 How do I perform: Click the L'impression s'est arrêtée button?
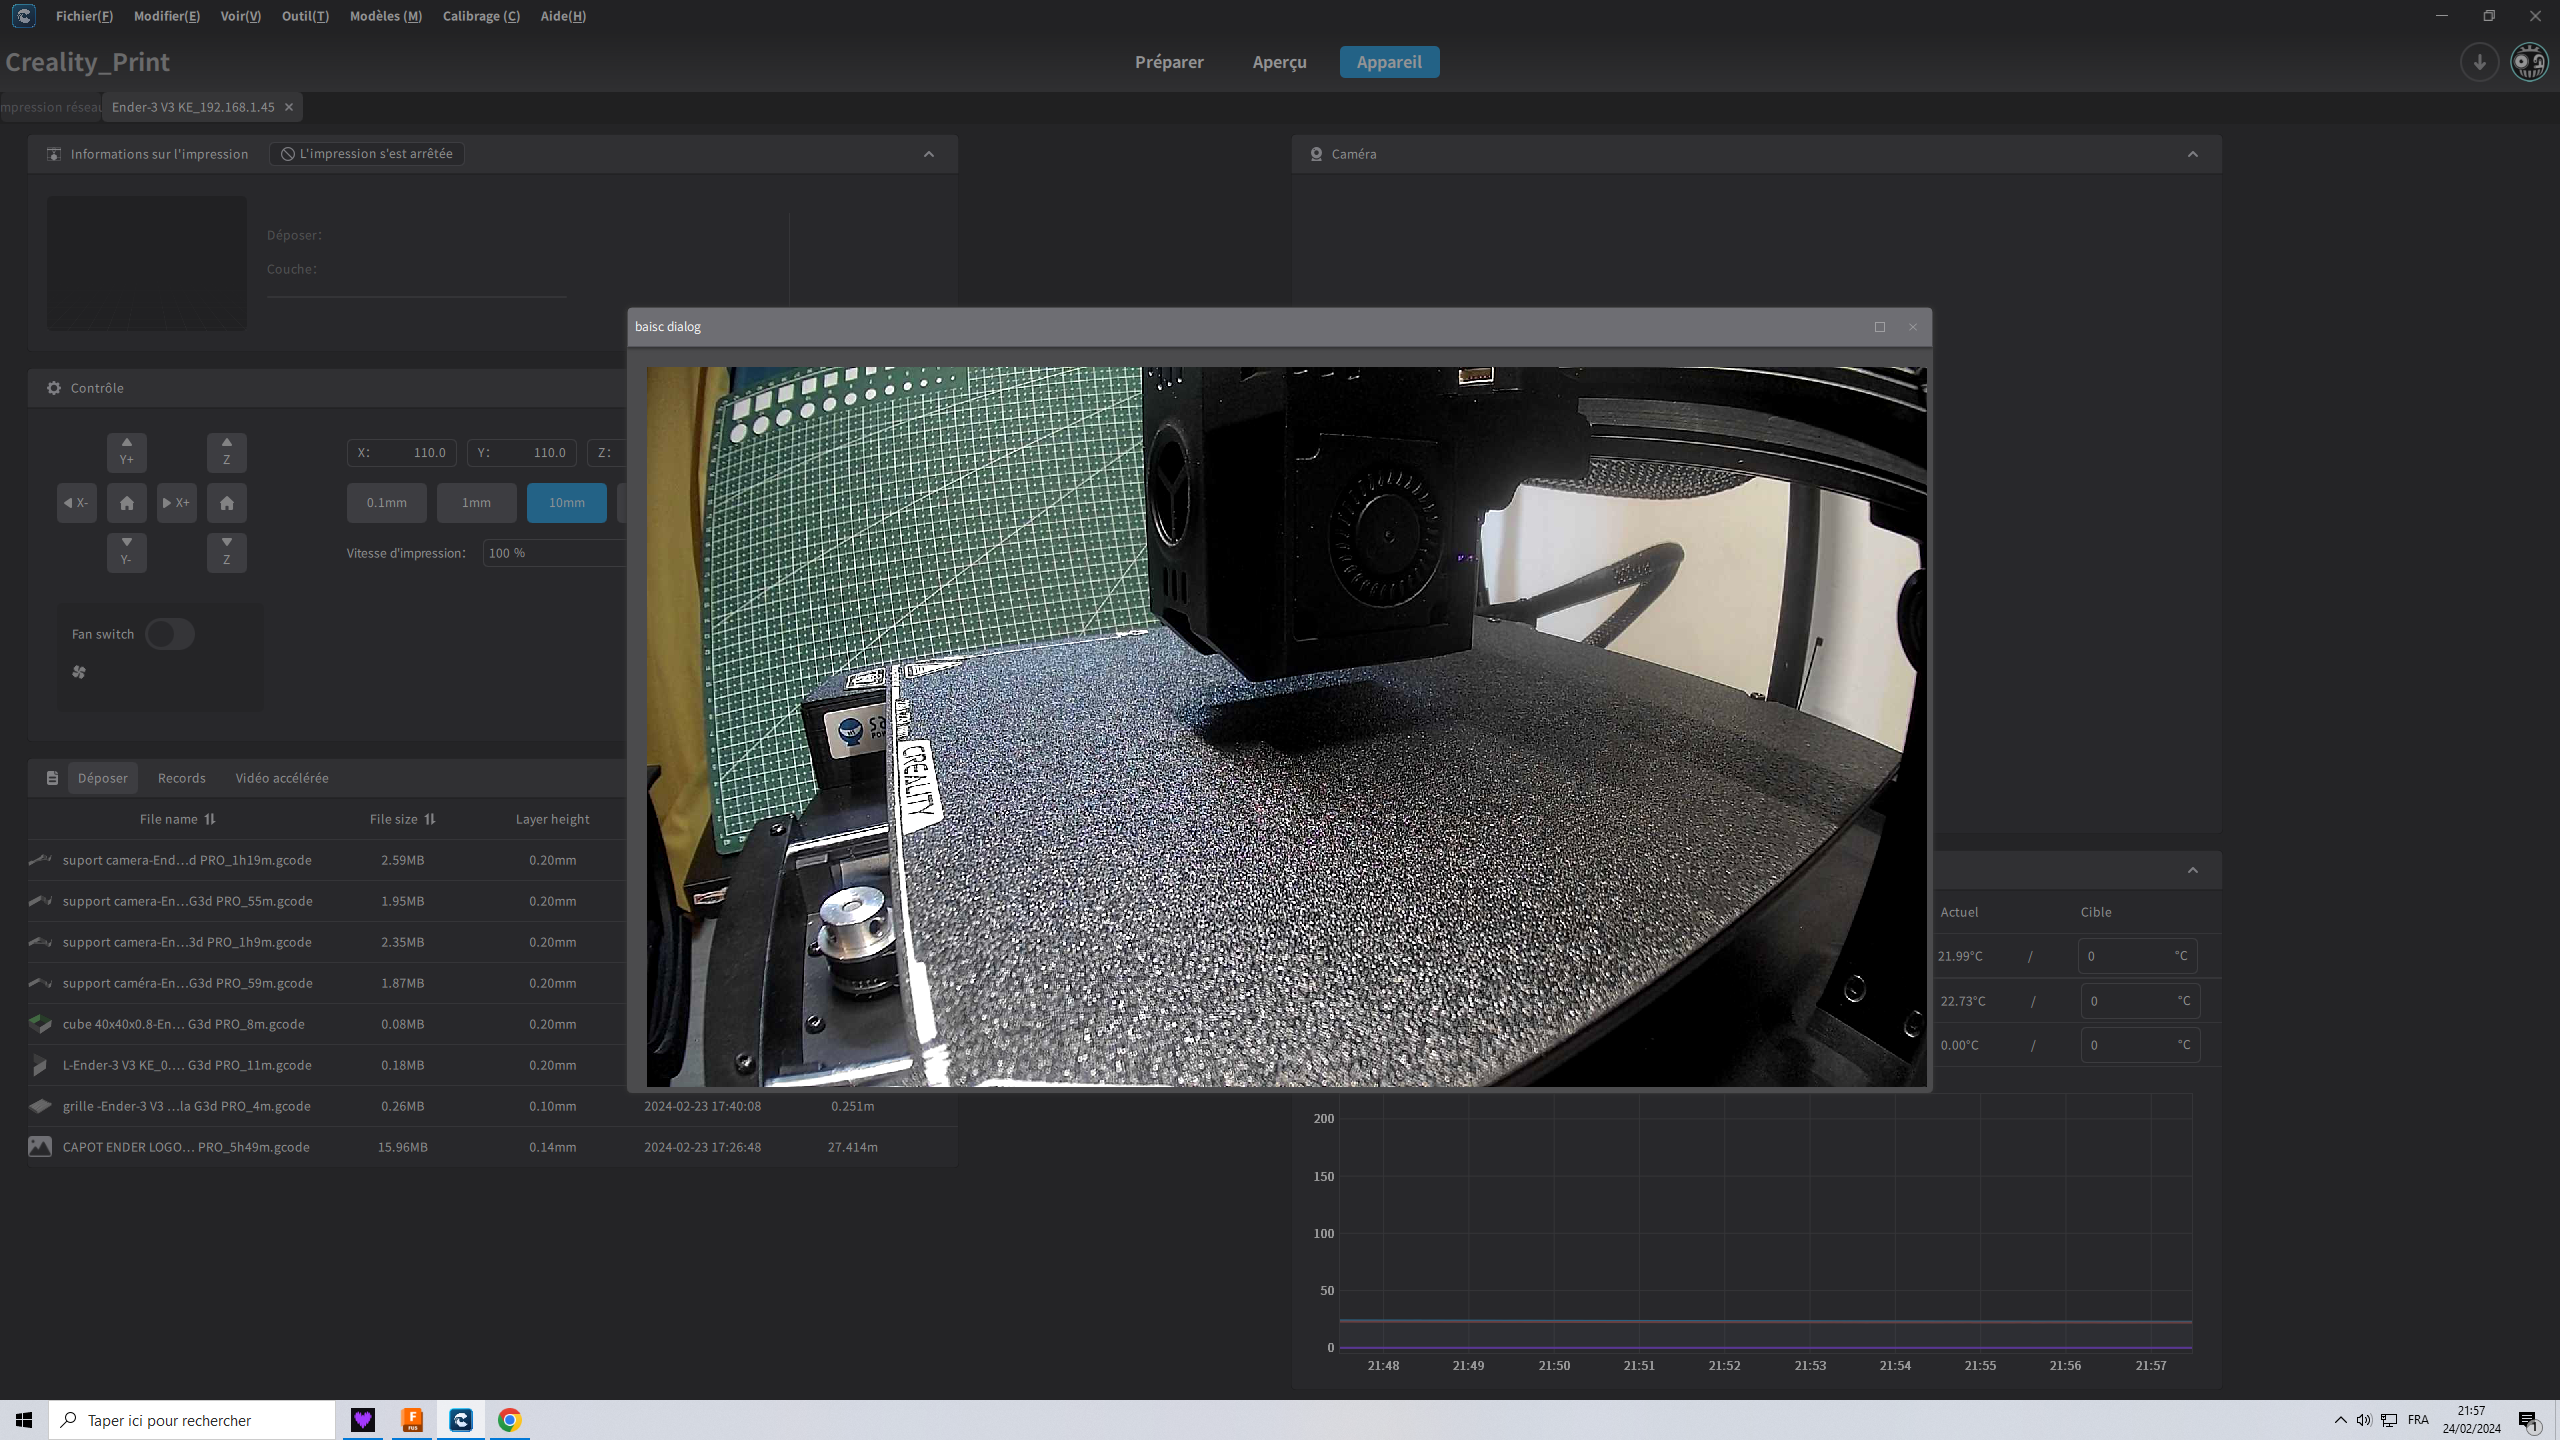pos(365,153)
